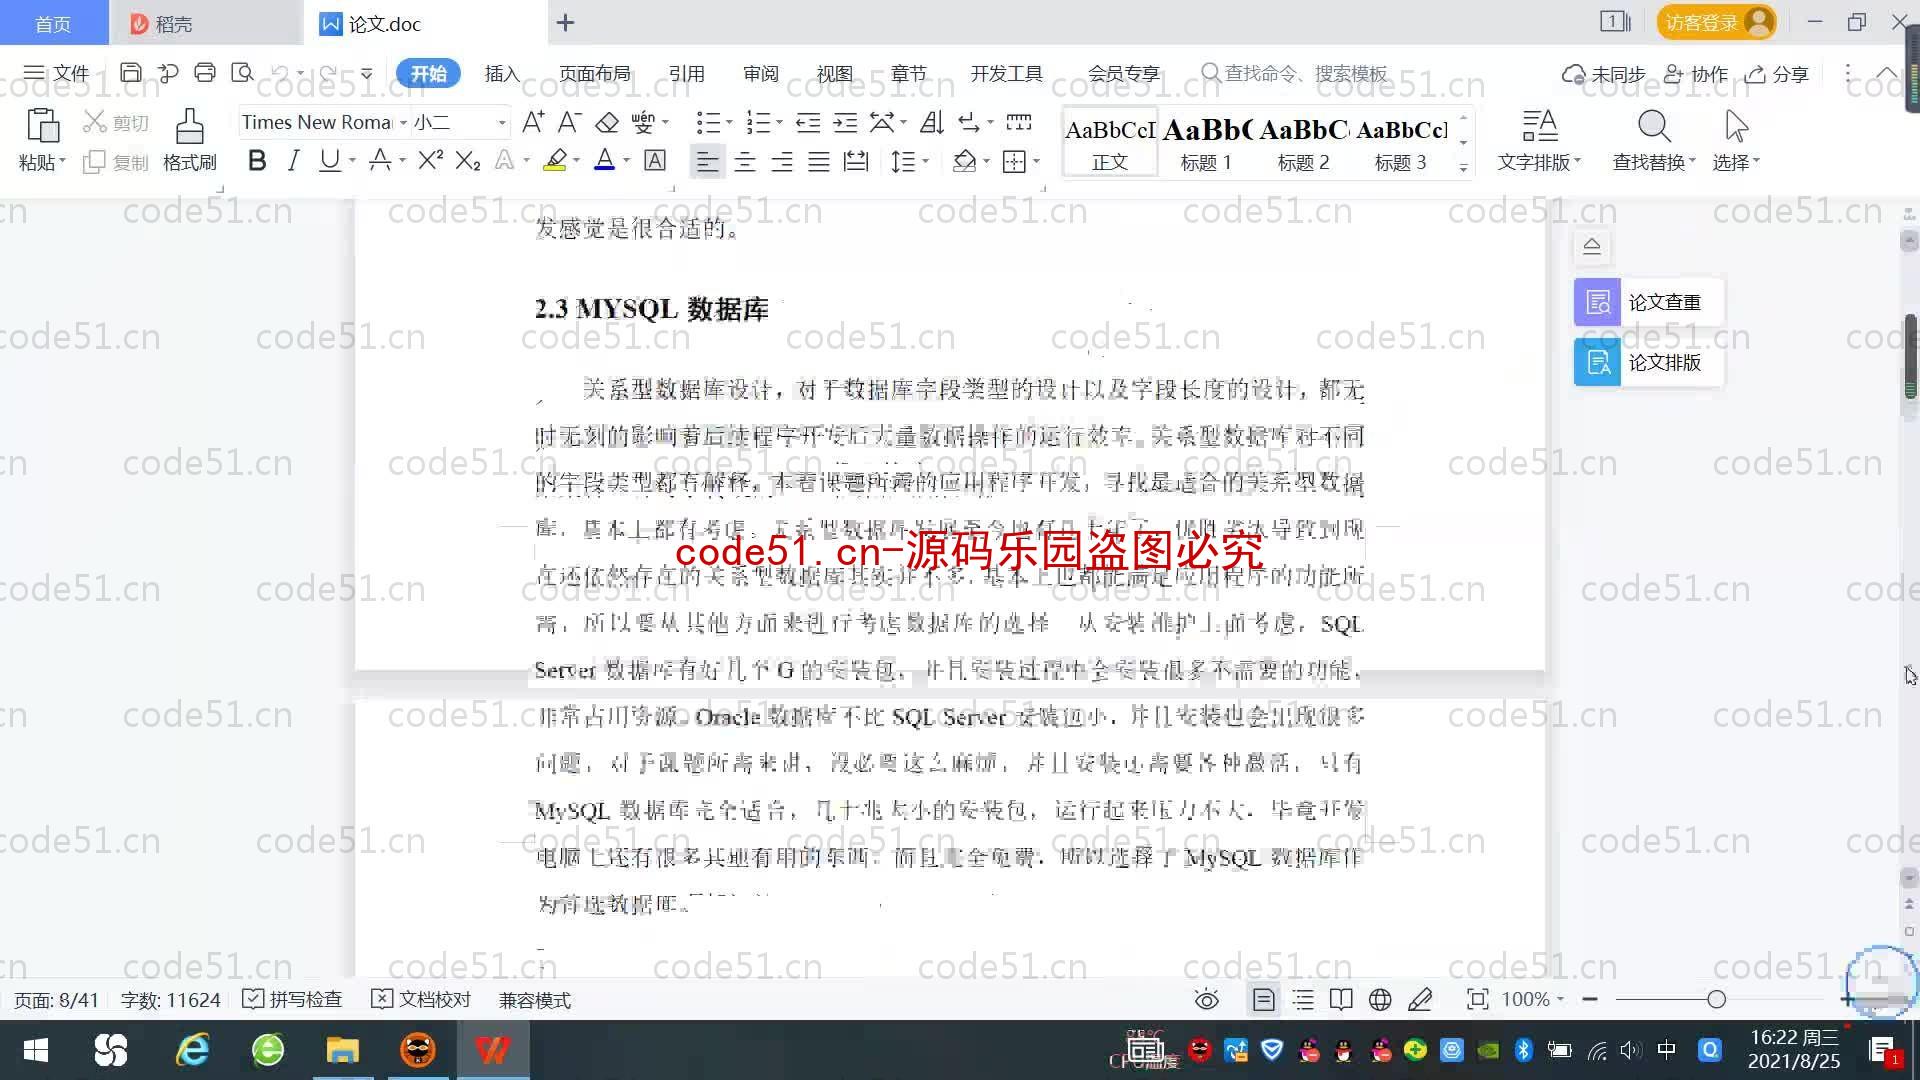Viewport: 1920px width, 1080px height.
Task: Click the 访客登录 button
Action: [x=1716, y=22]
